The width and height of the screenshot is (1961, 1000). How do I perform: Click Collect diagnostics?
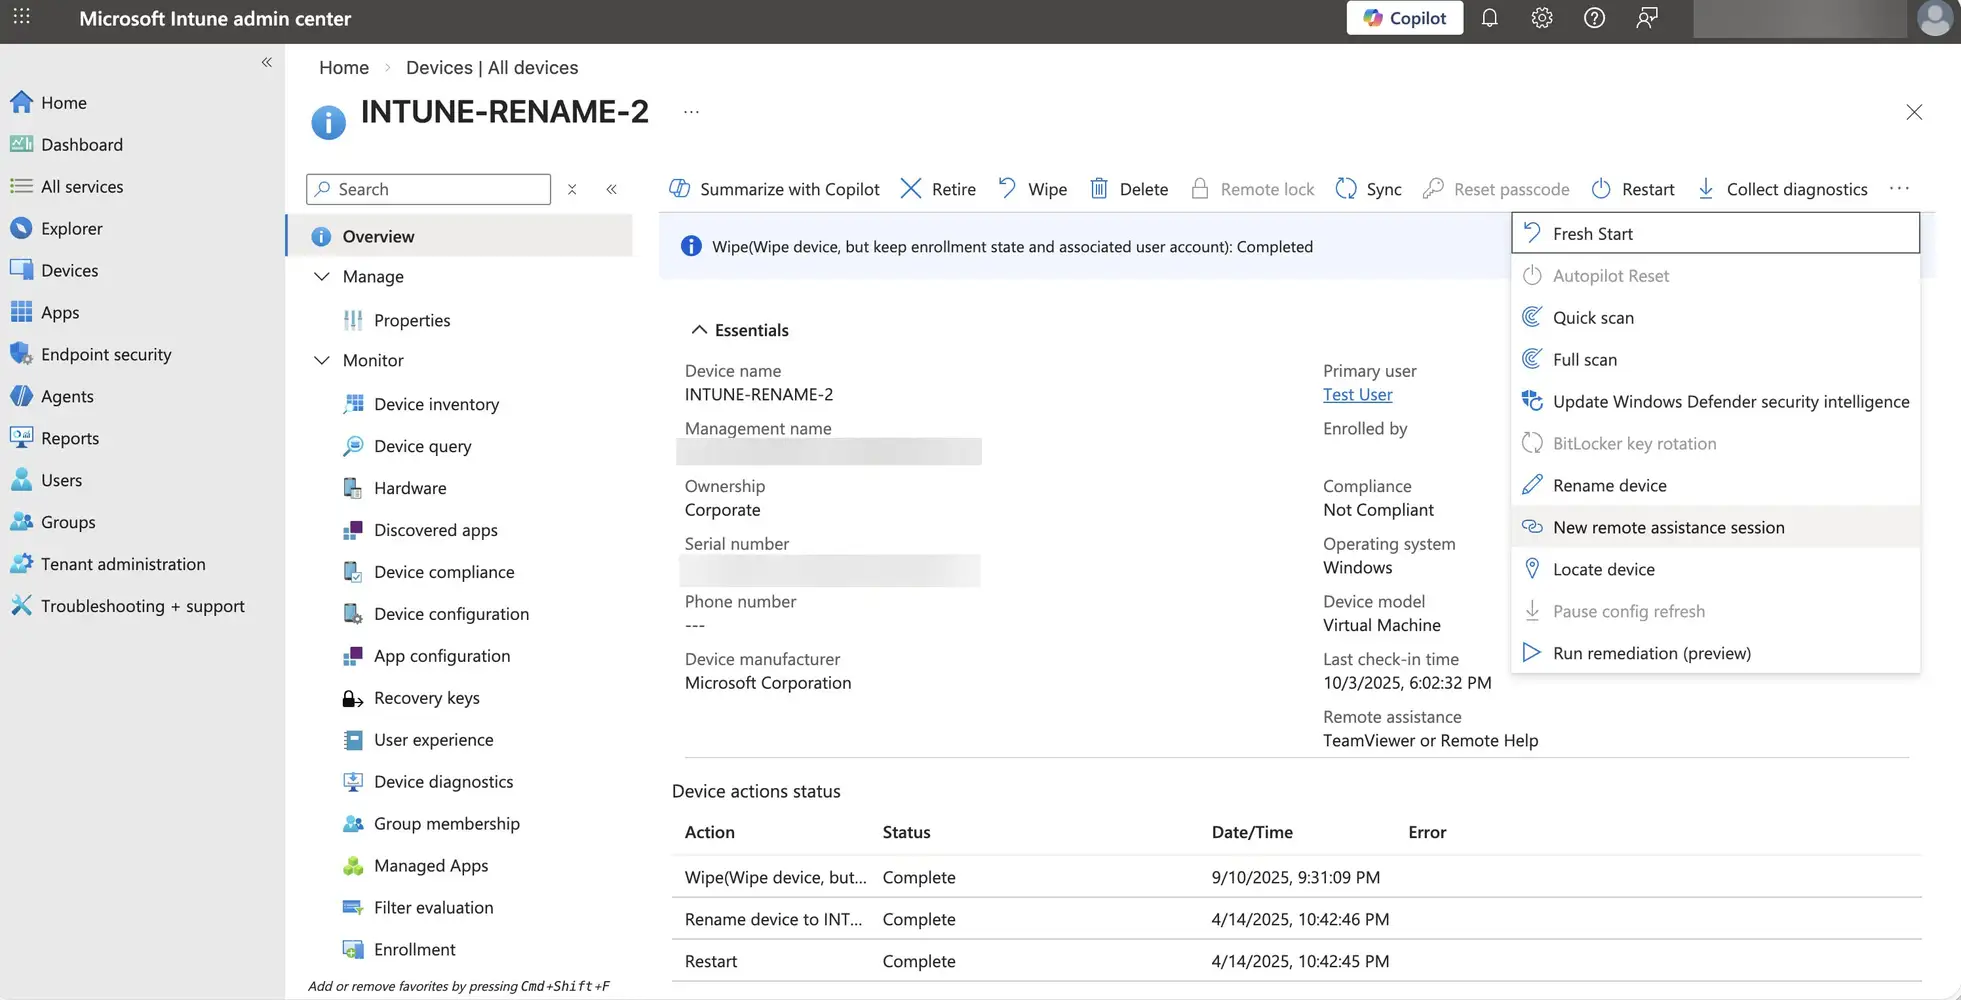1782,189
